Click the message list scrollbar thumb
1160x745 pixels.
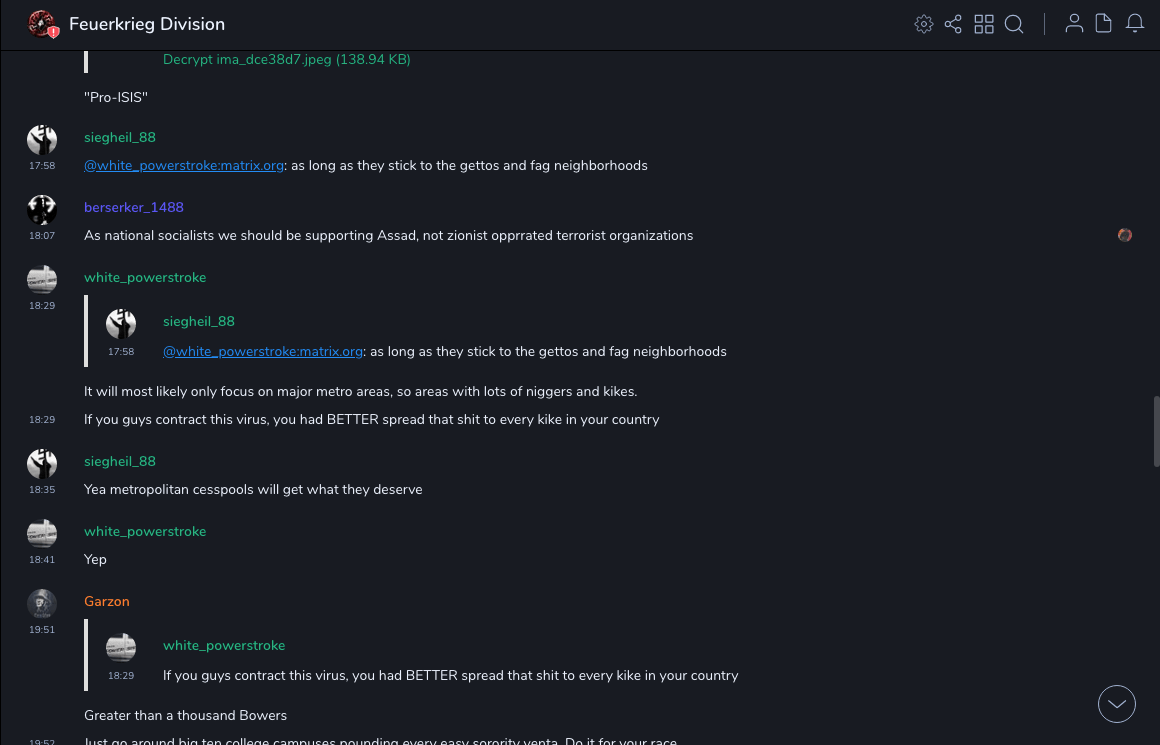tap(1156, 430)
